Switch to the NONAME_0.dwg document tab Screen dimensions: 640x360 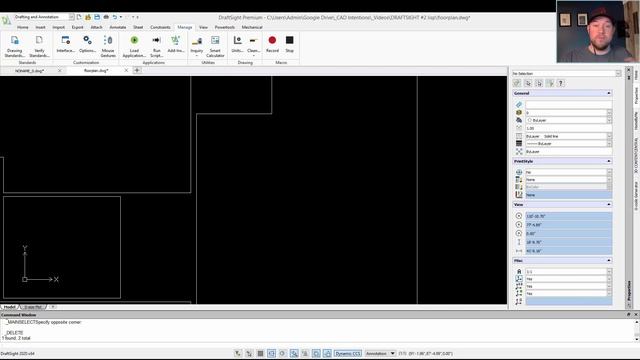tap(29, 71)
